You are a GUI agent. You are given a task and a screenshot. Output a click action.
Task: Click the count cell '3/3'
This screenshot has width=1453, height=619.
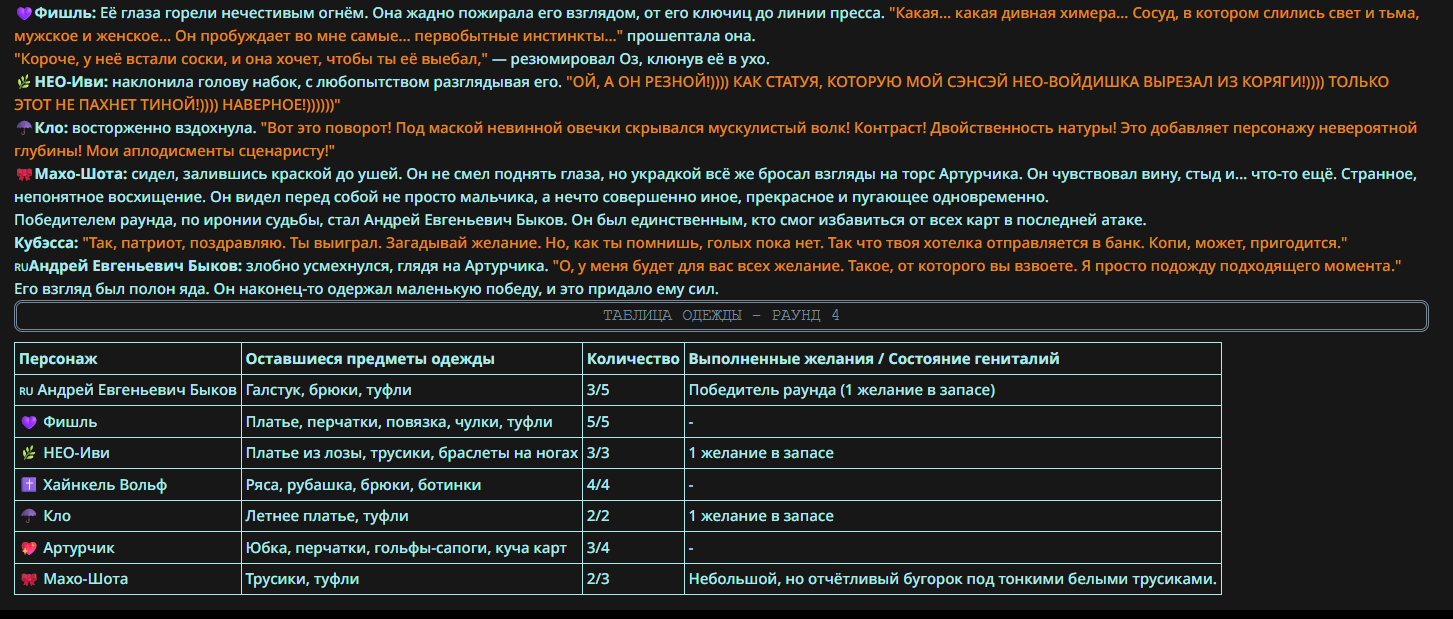coord(634,454)
